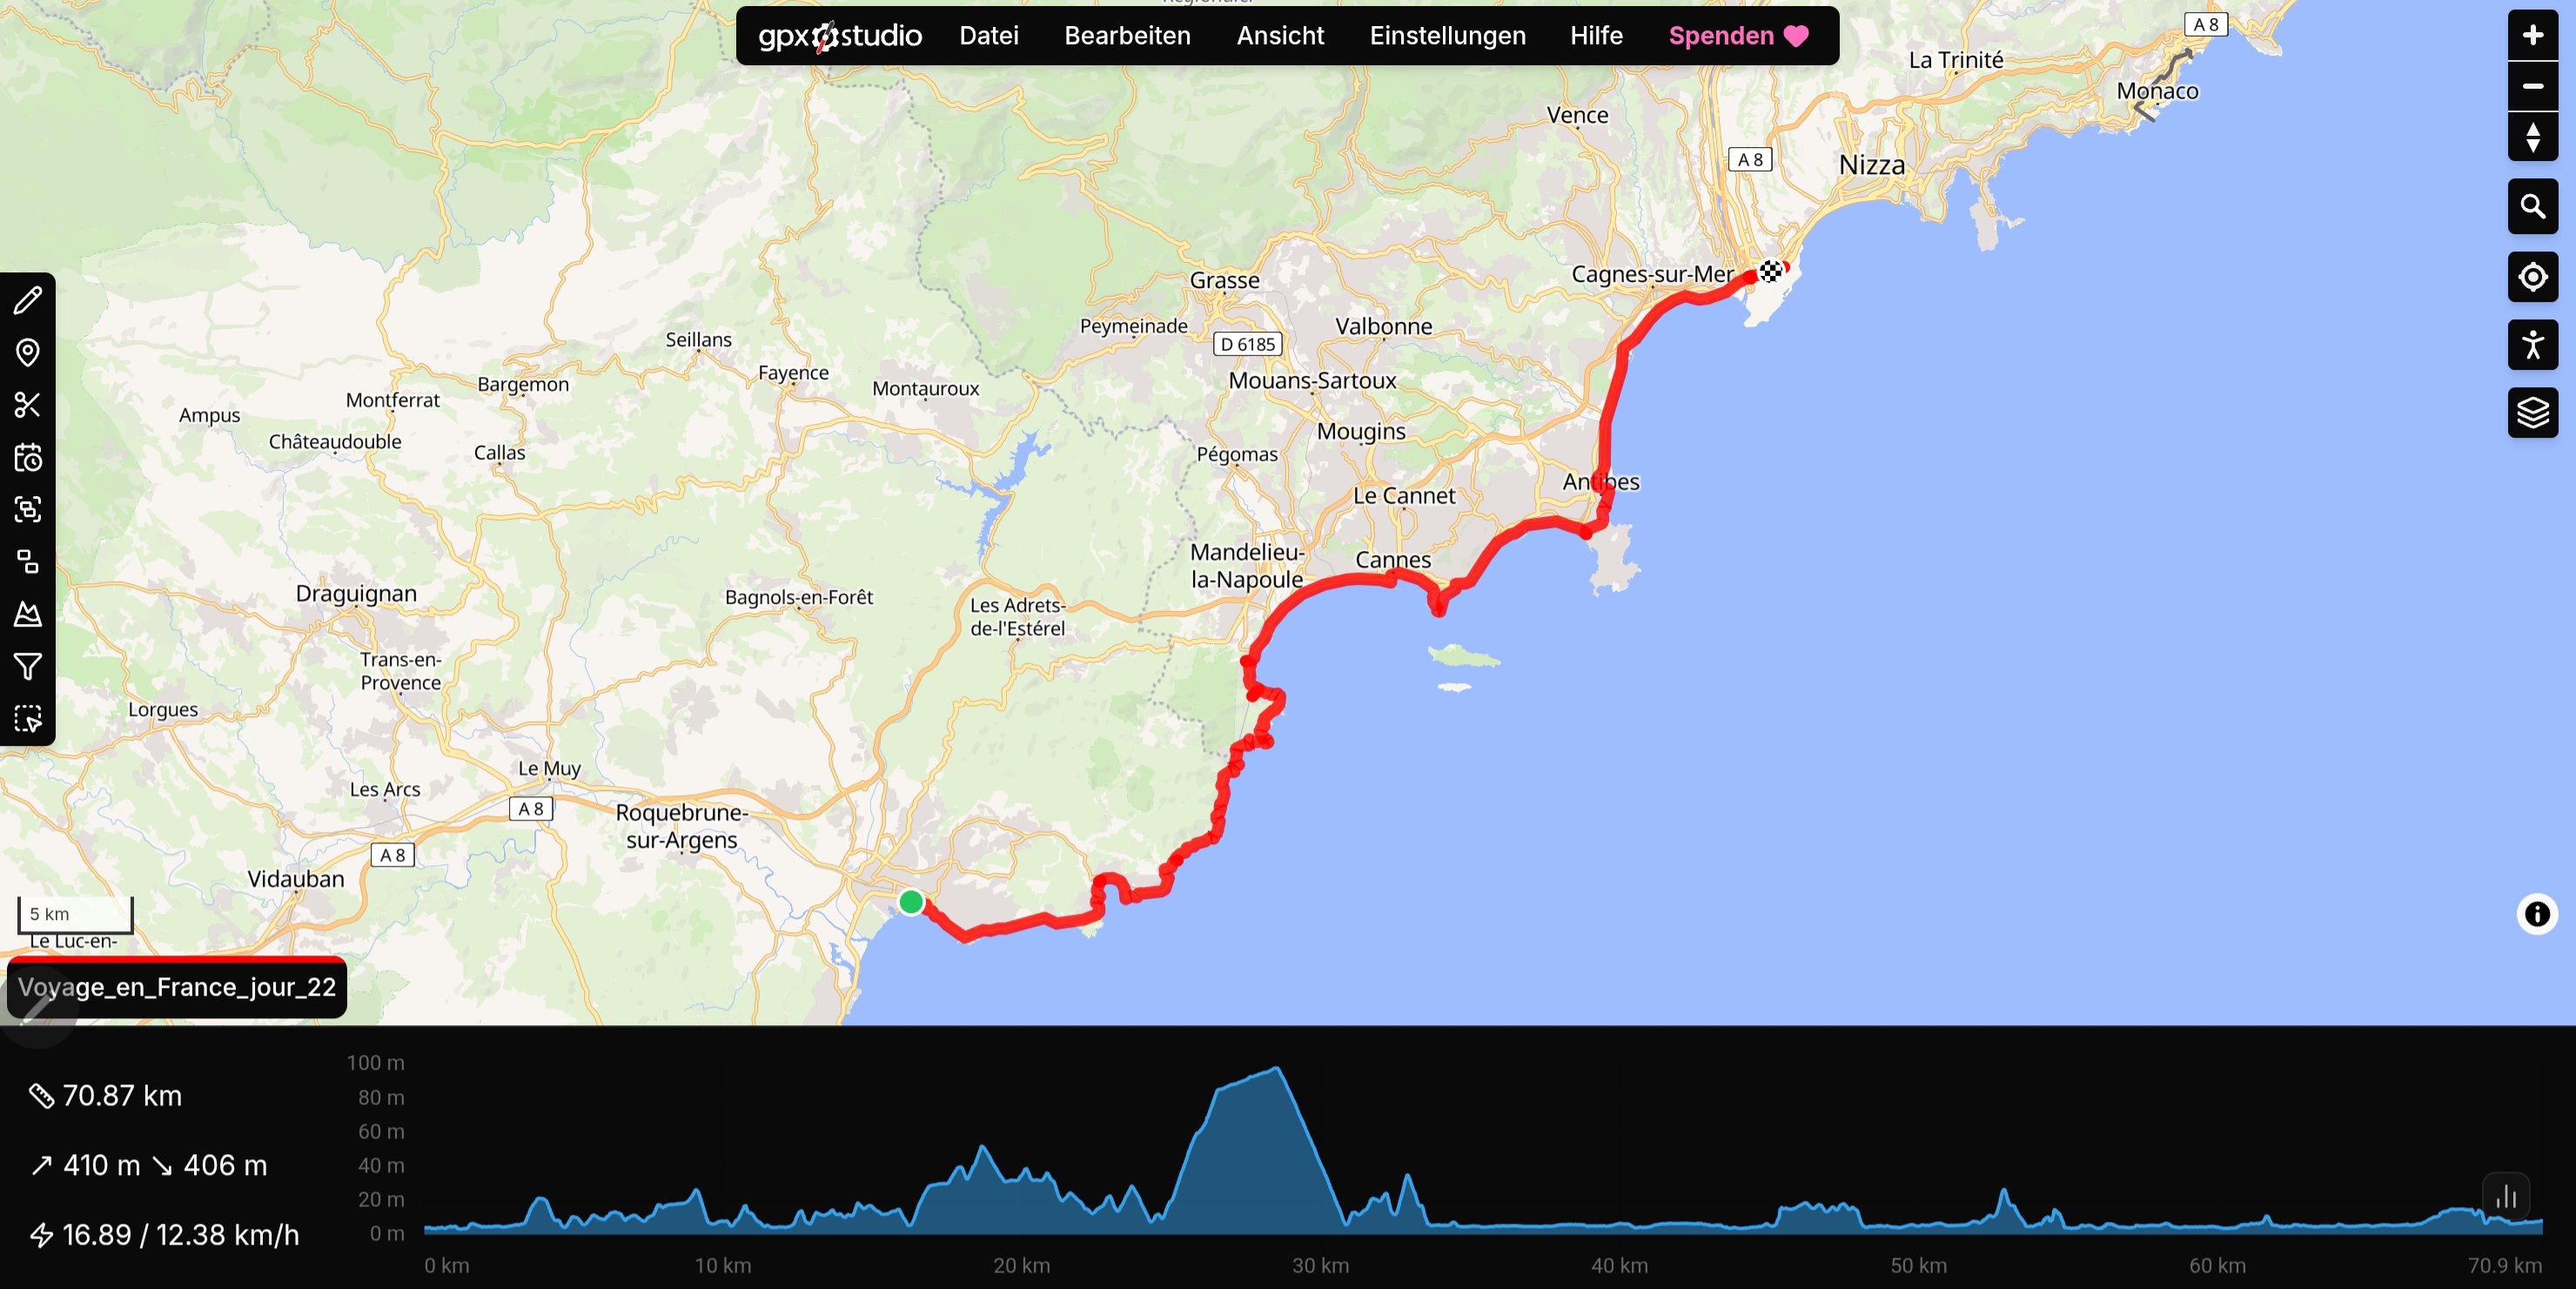Click the 70.87 km distance statistic

(106, 1096)
